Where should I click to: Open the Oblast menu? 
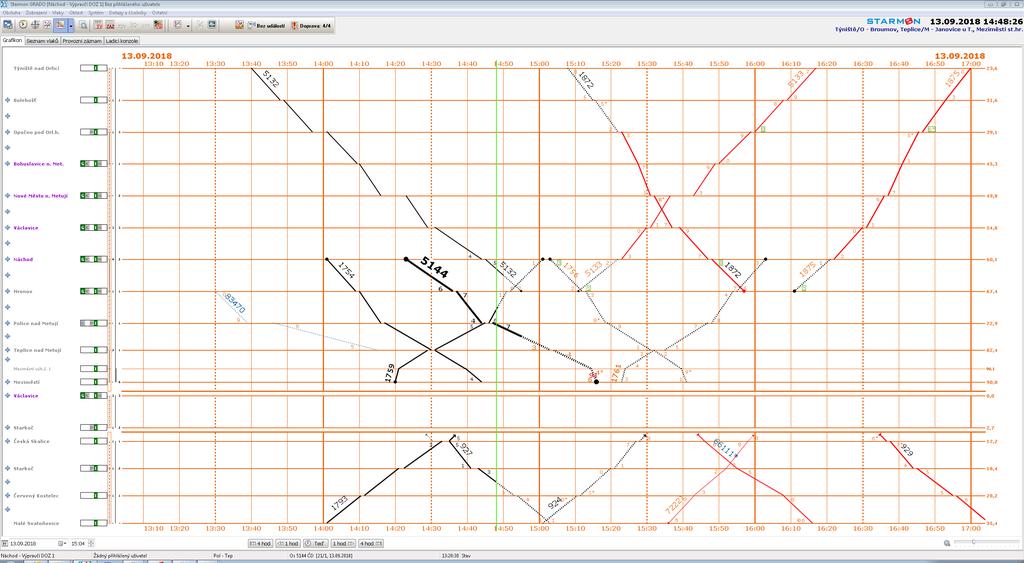pyautogui.click(x=76, y=12)
